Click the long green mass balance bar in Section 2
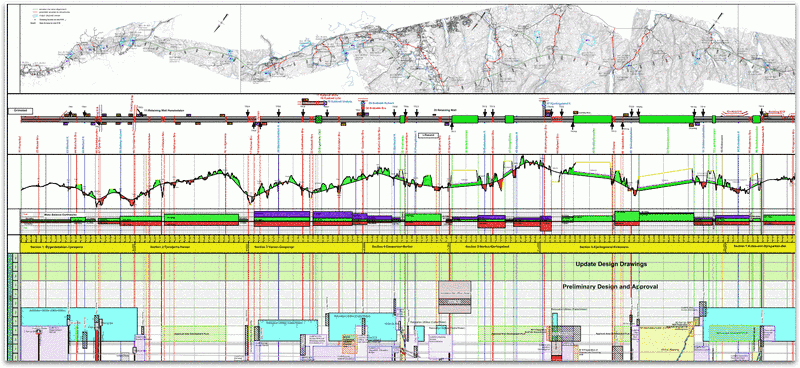 point(201,218)
